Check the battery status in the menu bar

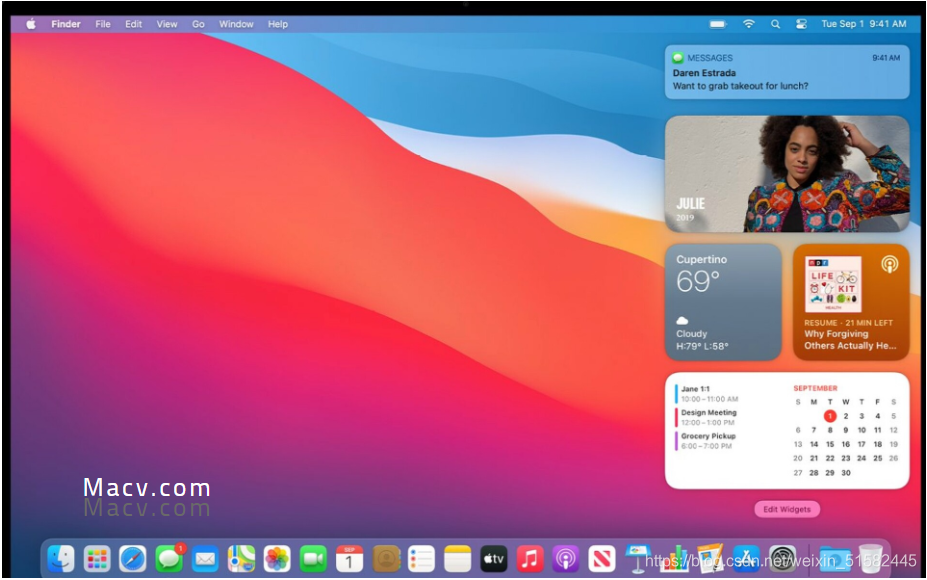point(718,24)
